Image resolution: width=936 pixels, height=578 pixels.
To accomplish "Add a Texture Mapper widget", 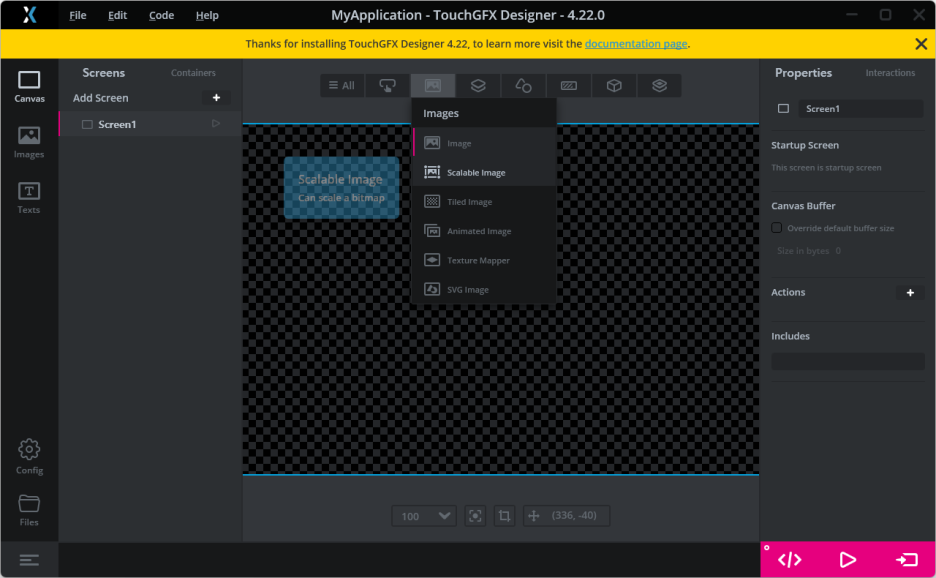I will 484,260.
